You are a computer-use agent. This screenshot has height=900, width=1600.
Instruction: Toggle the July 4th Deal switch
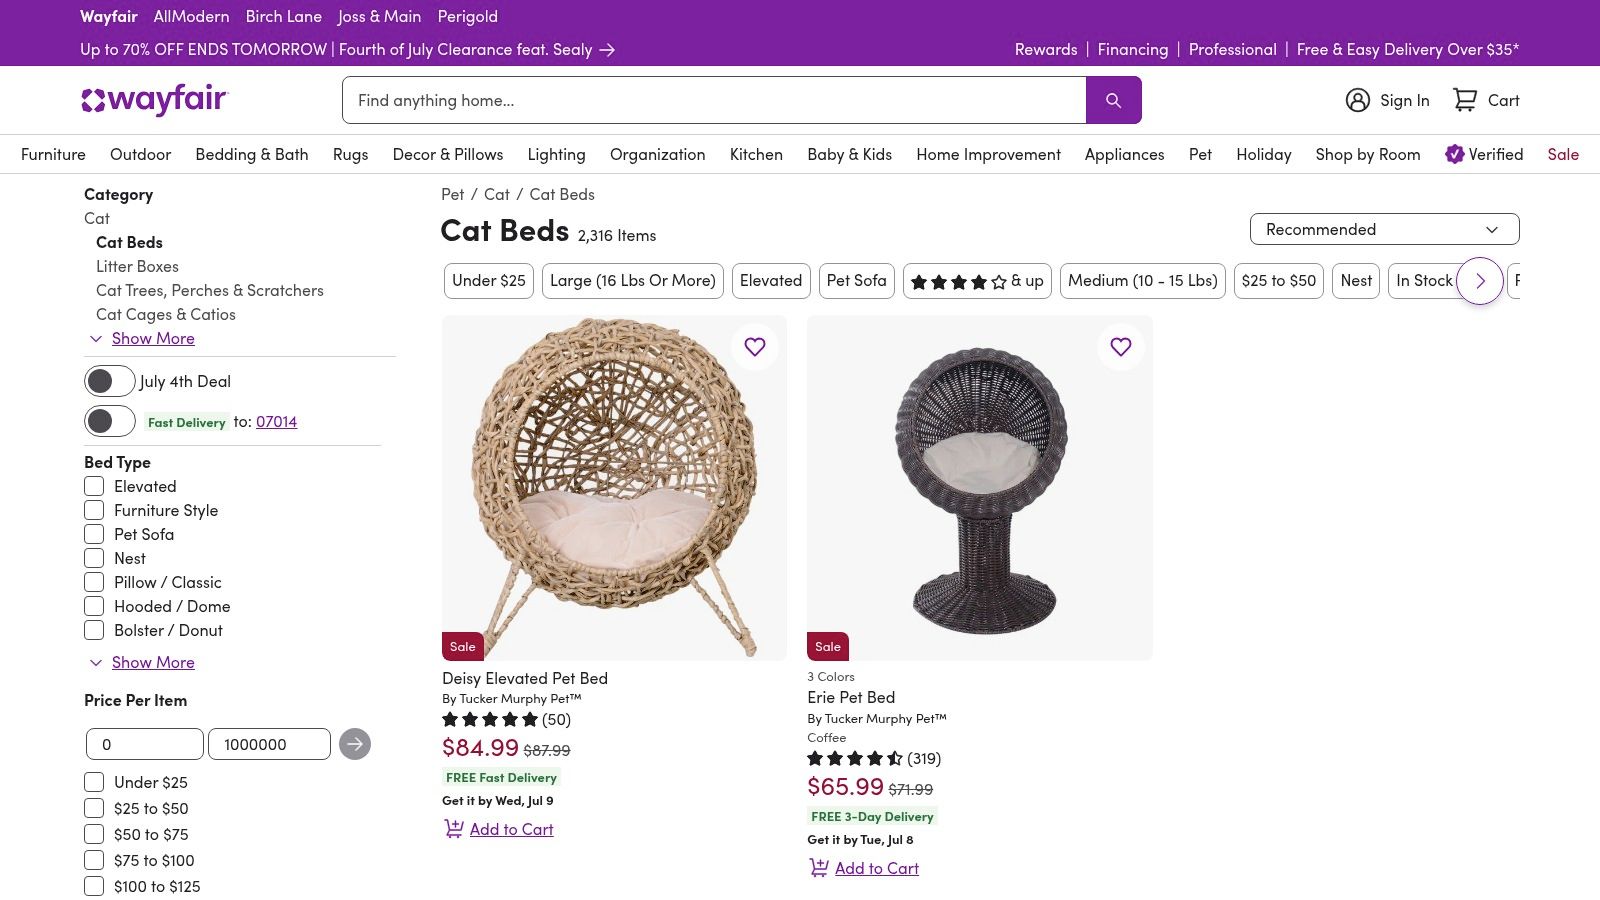click(x=110, y=381)
